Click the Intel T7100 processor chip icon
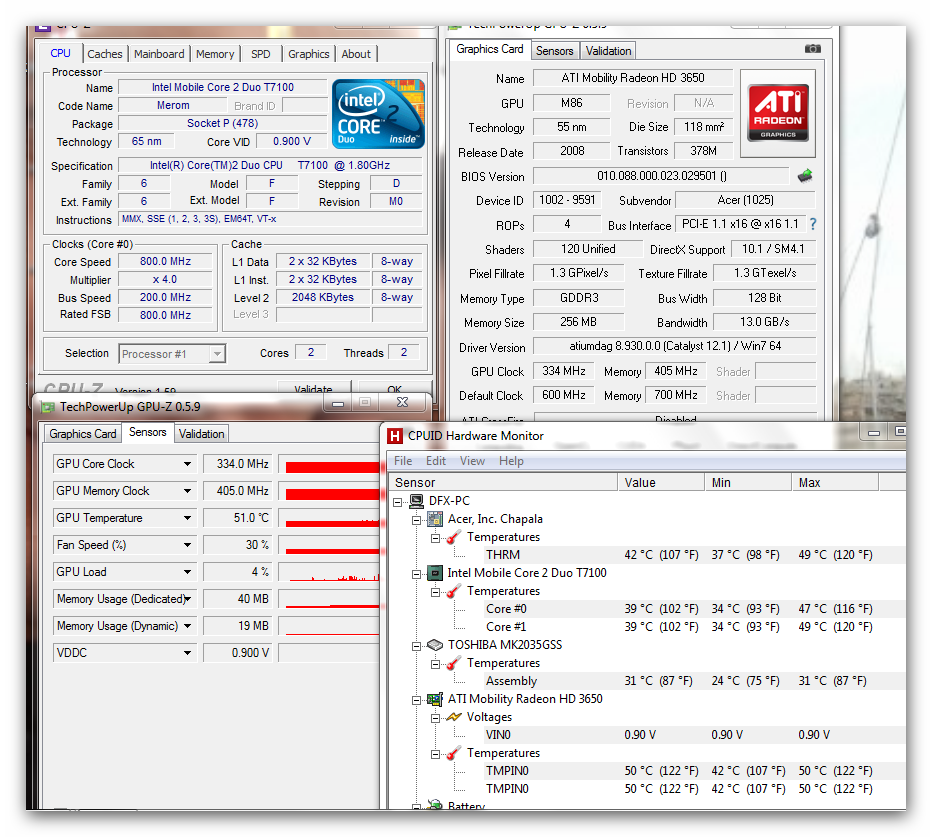The height and width of the screenshot is (837, 932). click(x=436, y=573)
